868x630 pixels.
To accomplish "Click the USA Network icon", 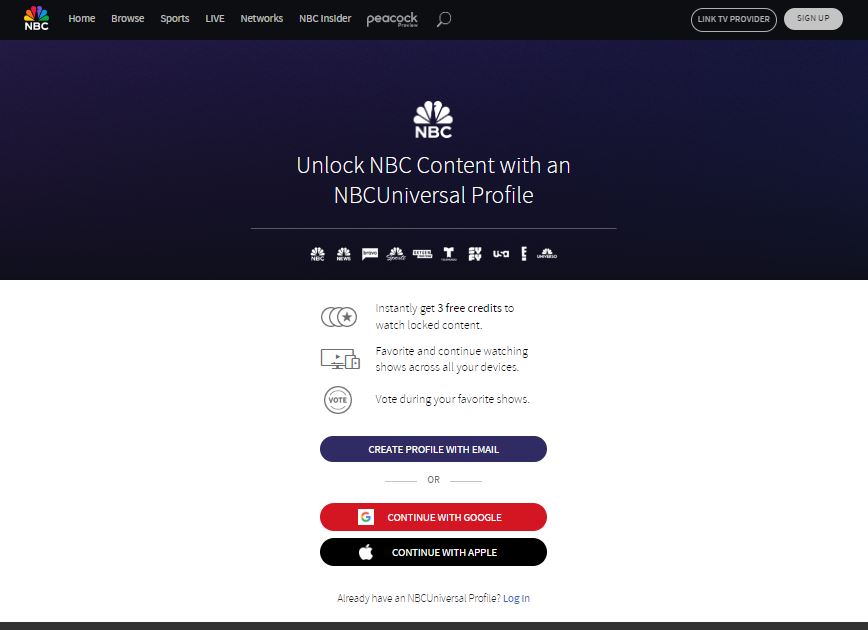I will [x=499, y=253].
